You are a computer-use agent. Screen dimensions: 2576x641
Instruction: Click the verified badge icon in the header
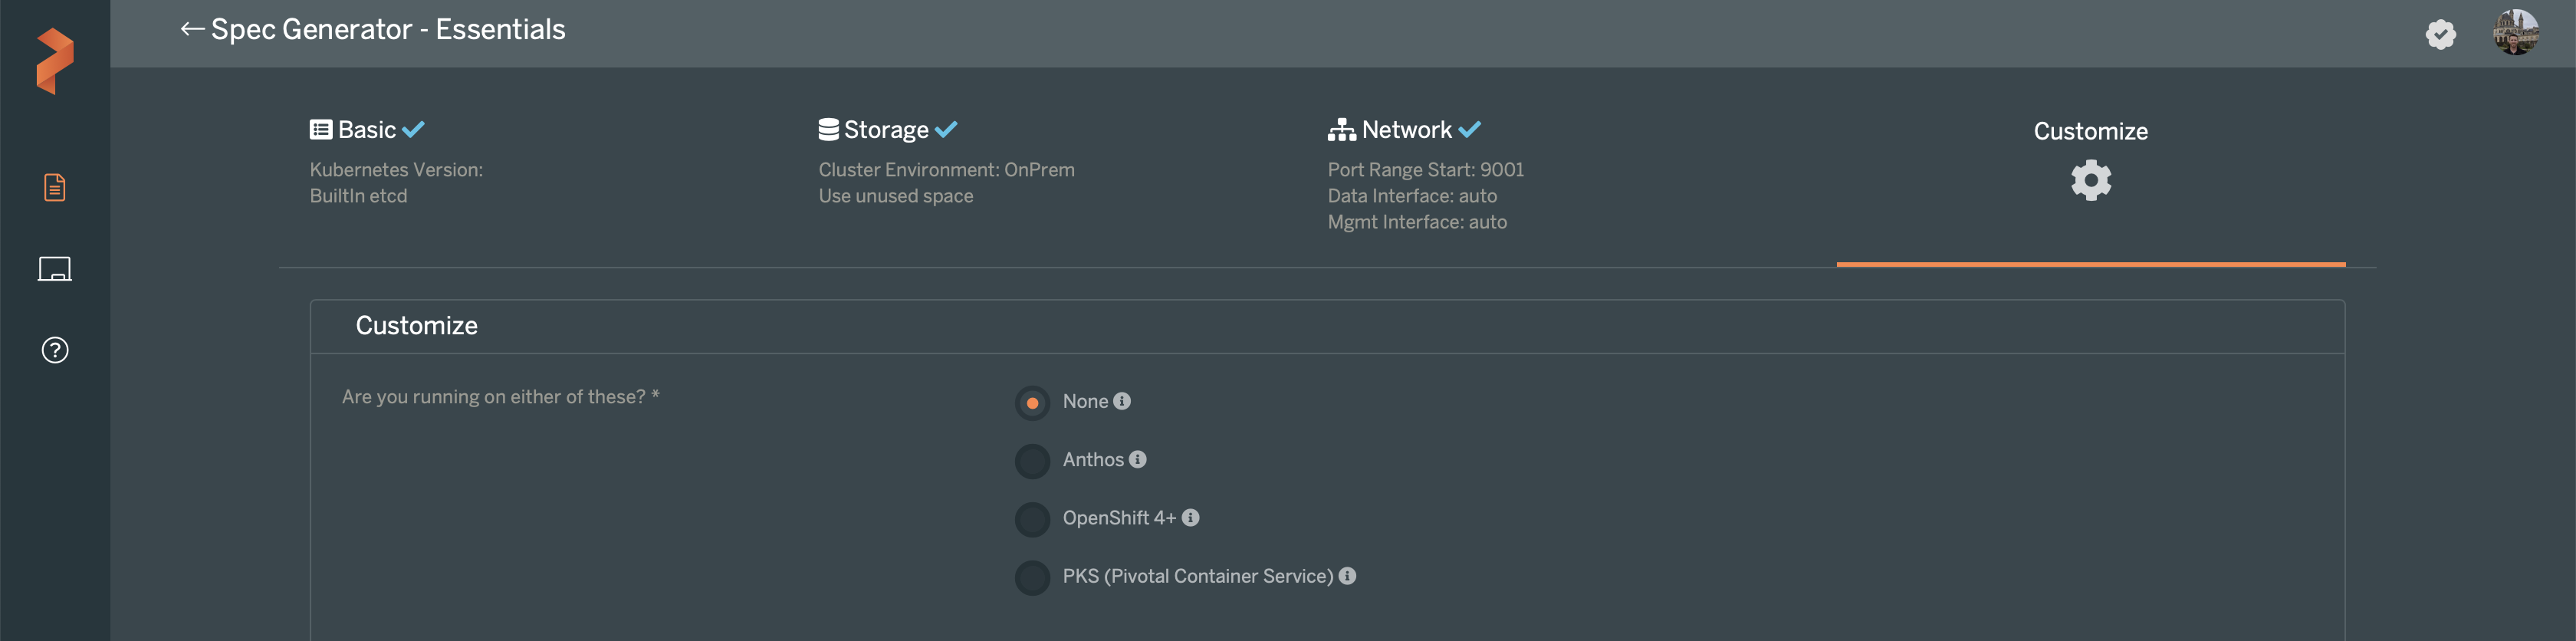[x=2440, y=34]
